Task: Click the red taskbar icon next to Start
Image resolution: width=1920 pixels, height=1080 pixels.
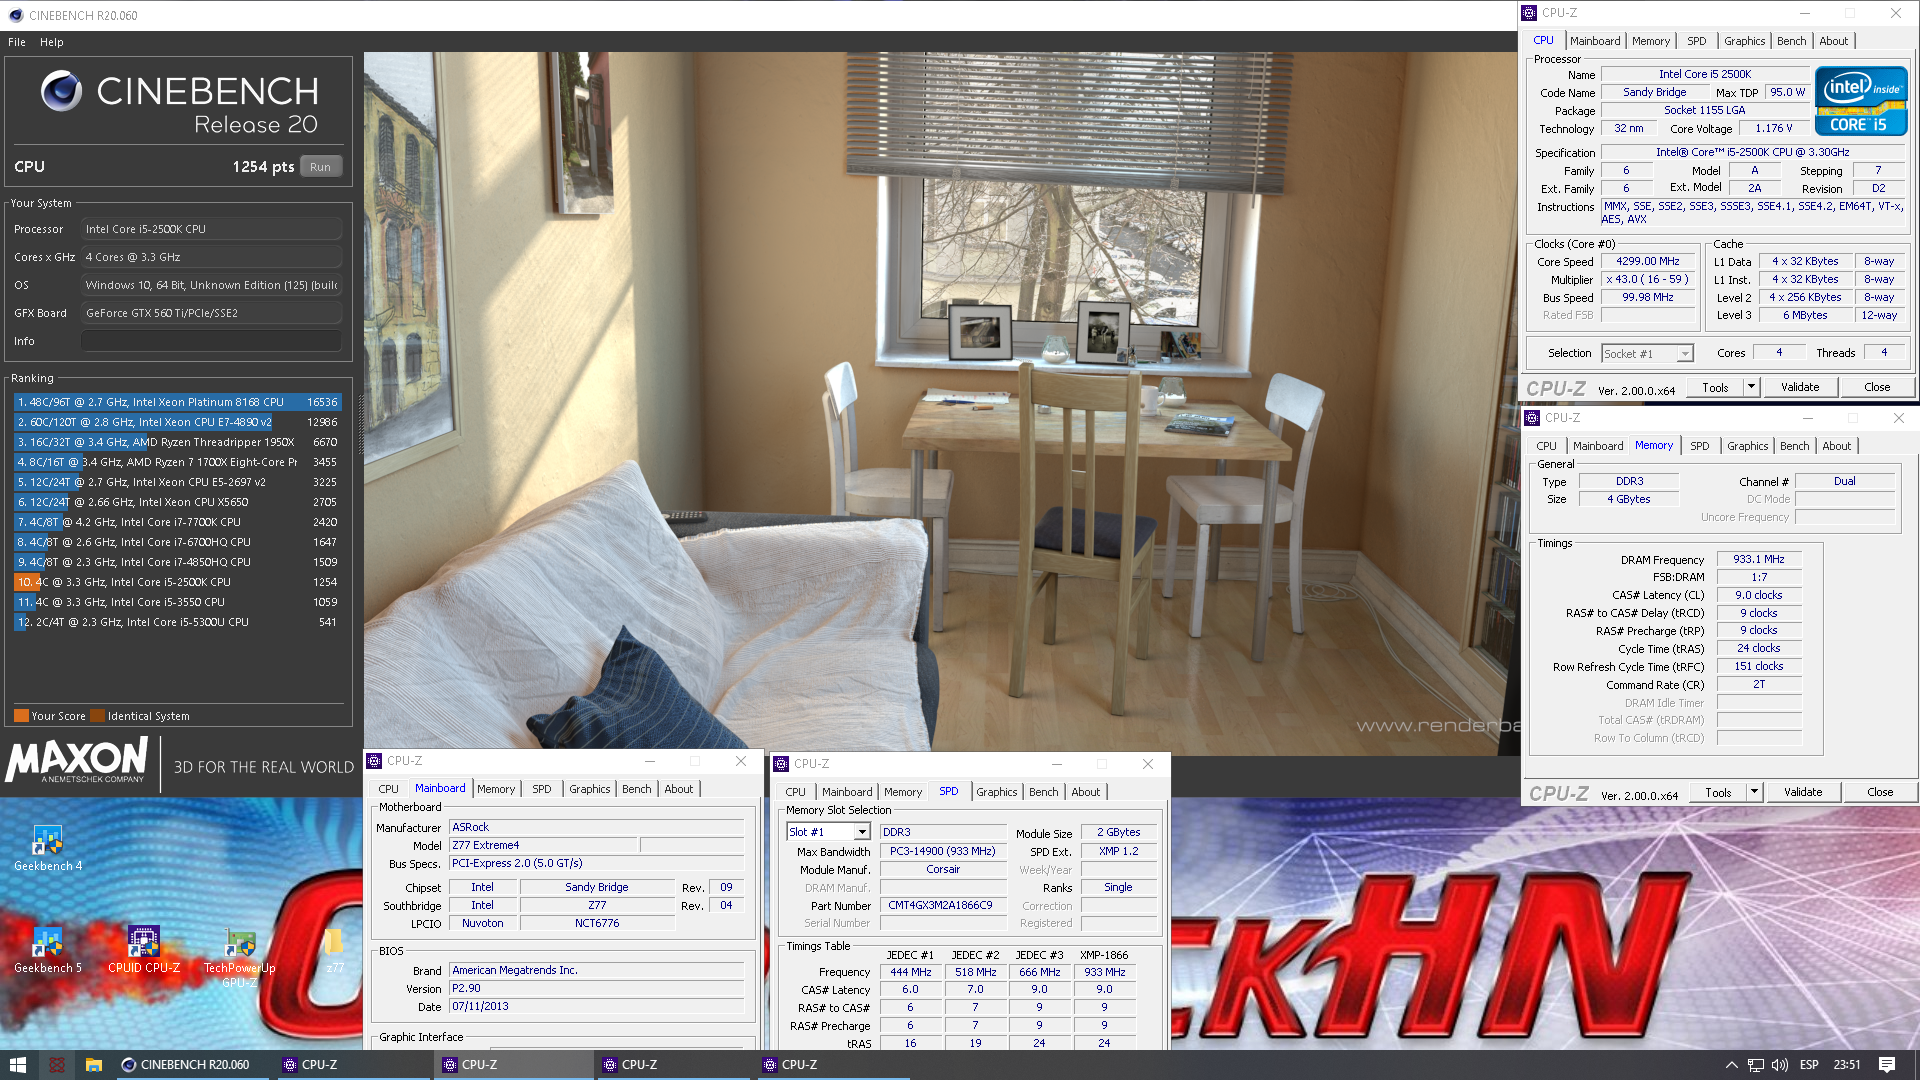Action: coord(57,1065)
